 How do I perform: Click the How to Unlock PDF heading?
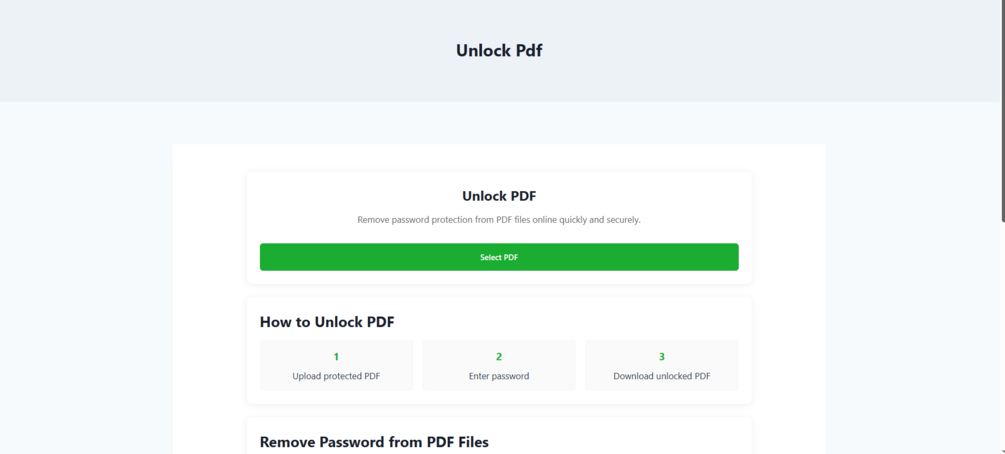coord(327,322)
